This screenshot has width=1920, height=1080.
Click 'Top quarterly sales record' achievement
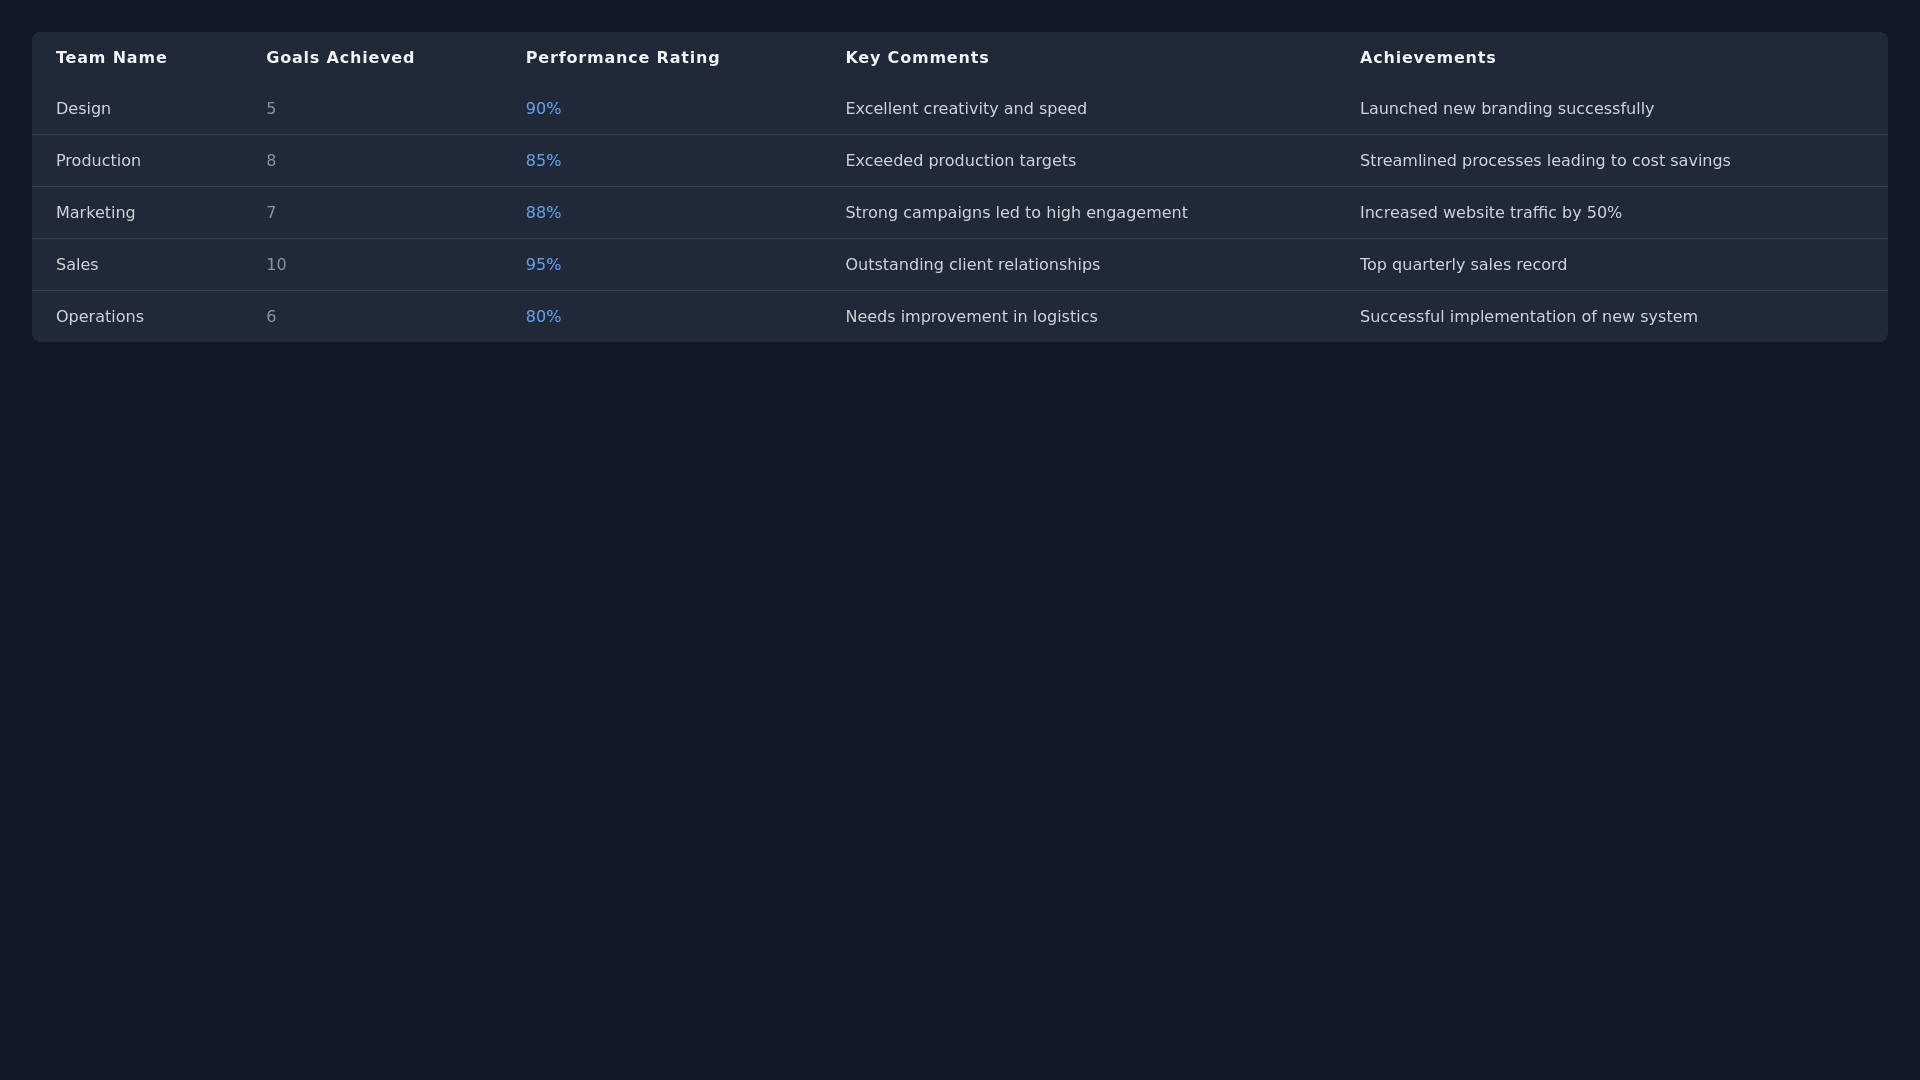click(1462, 265)
